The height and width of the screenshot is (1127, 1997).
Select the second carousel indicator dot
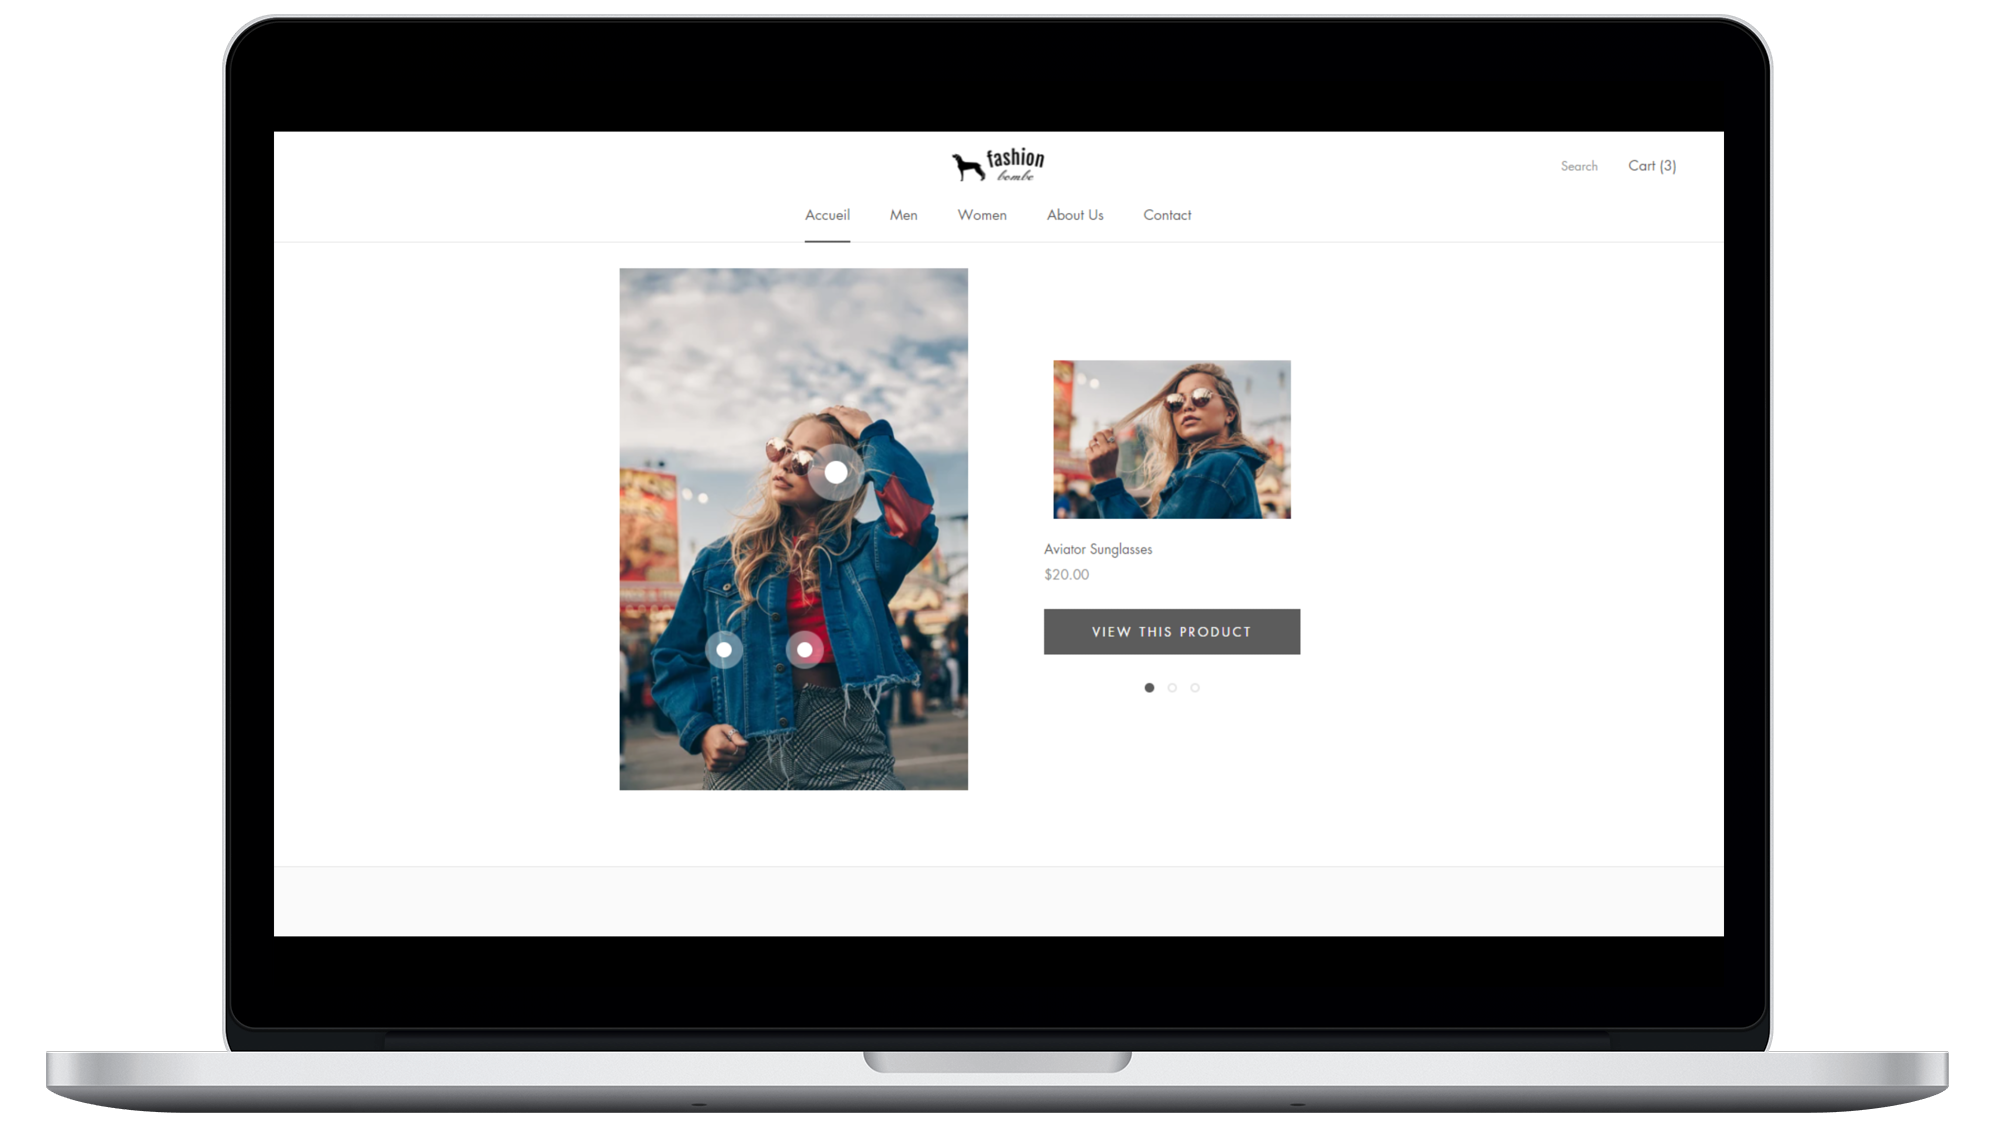pos(1171,687)
